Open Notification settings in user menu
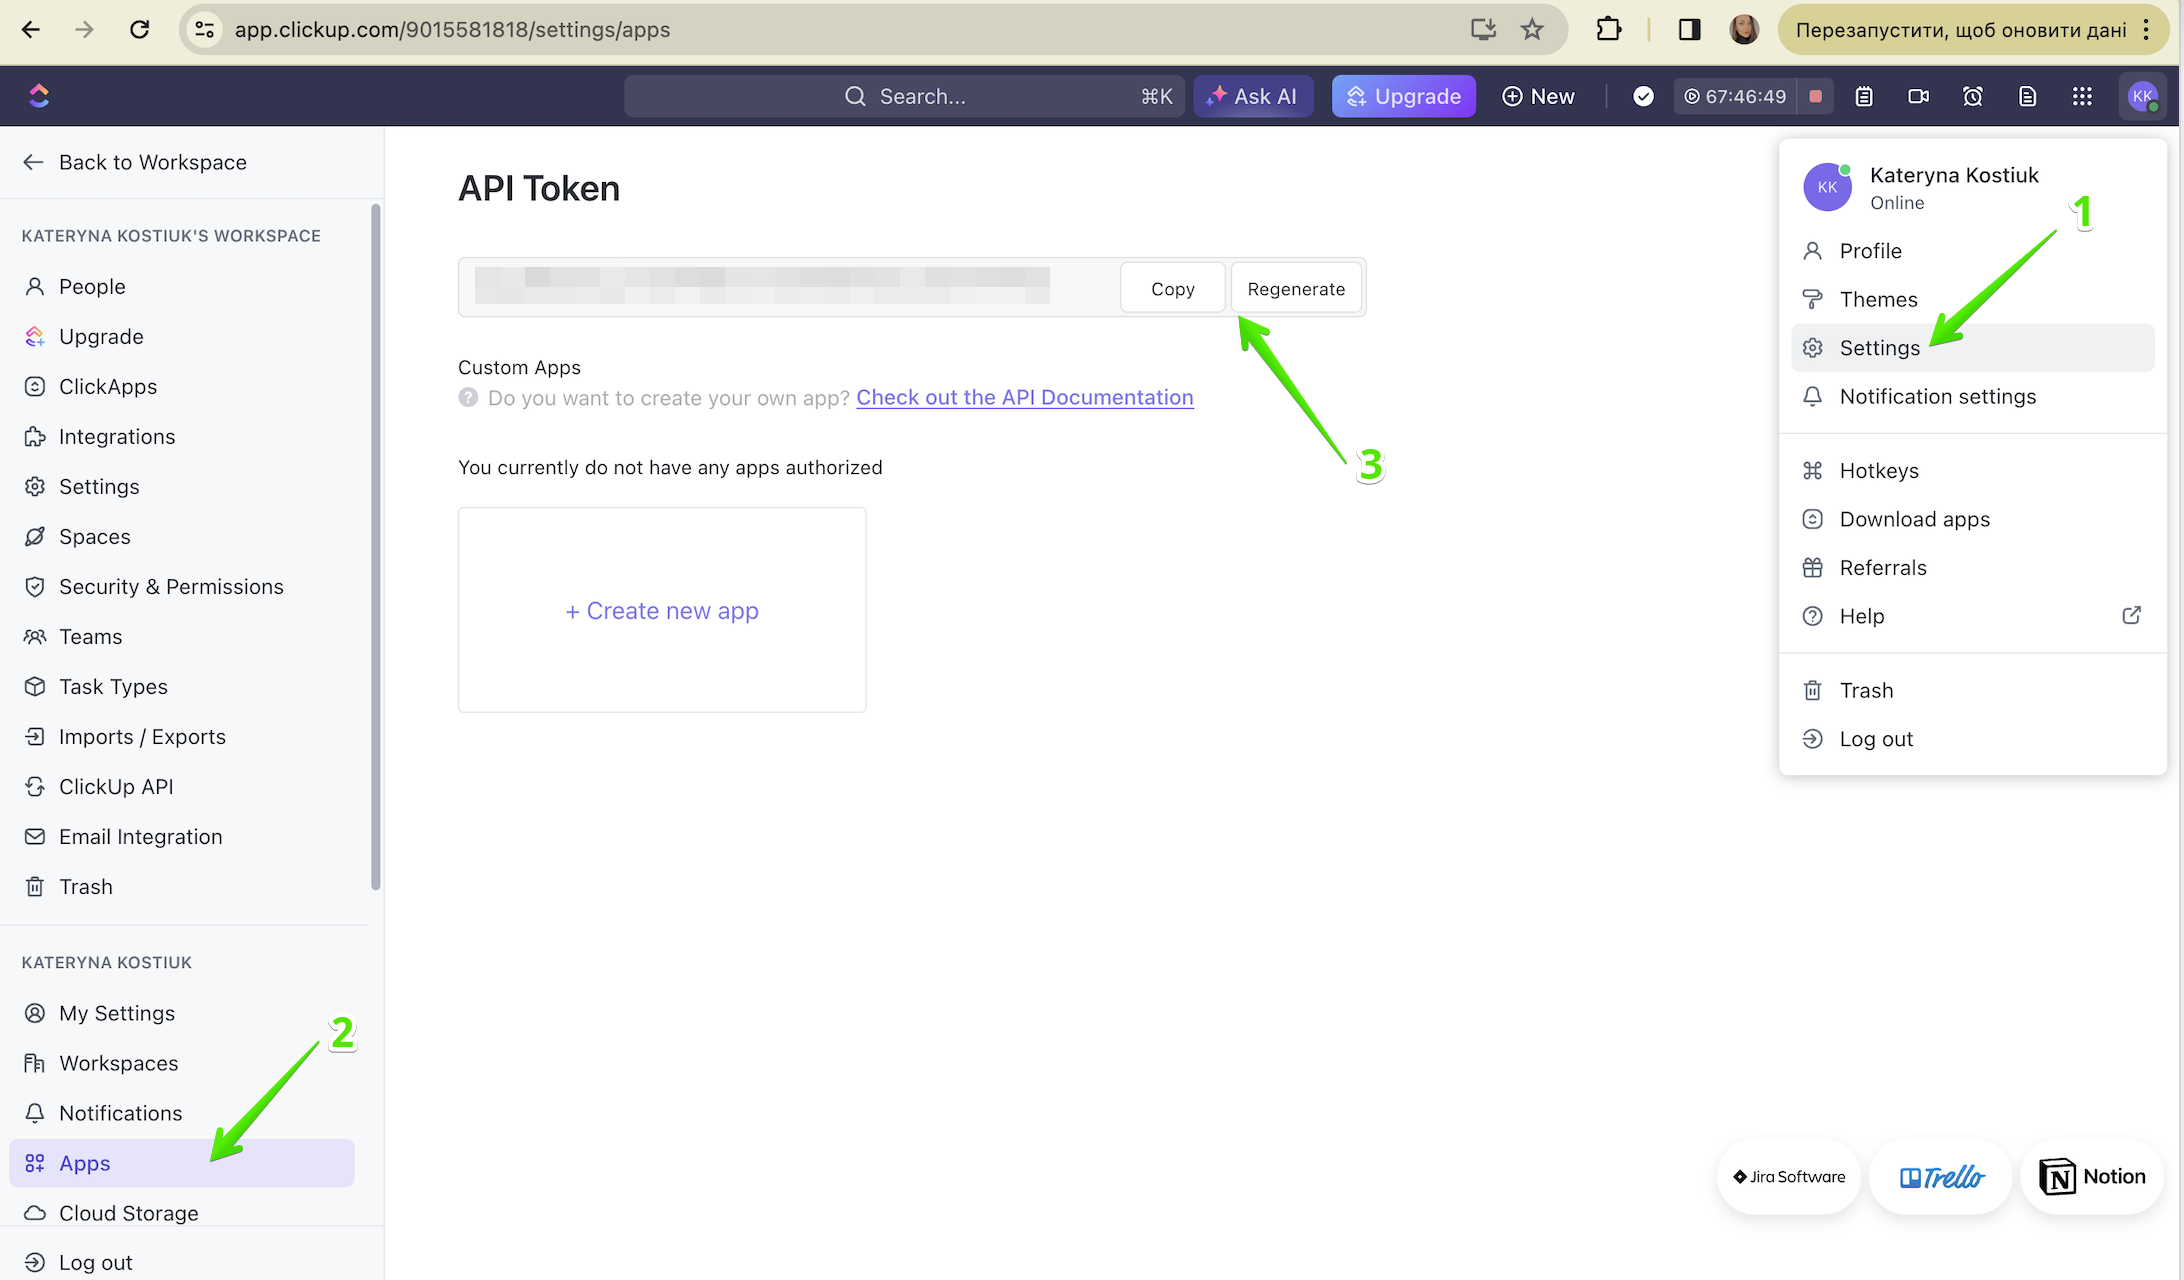This screenshot has width=2184, height=1280. click(x=1973, y=396)
